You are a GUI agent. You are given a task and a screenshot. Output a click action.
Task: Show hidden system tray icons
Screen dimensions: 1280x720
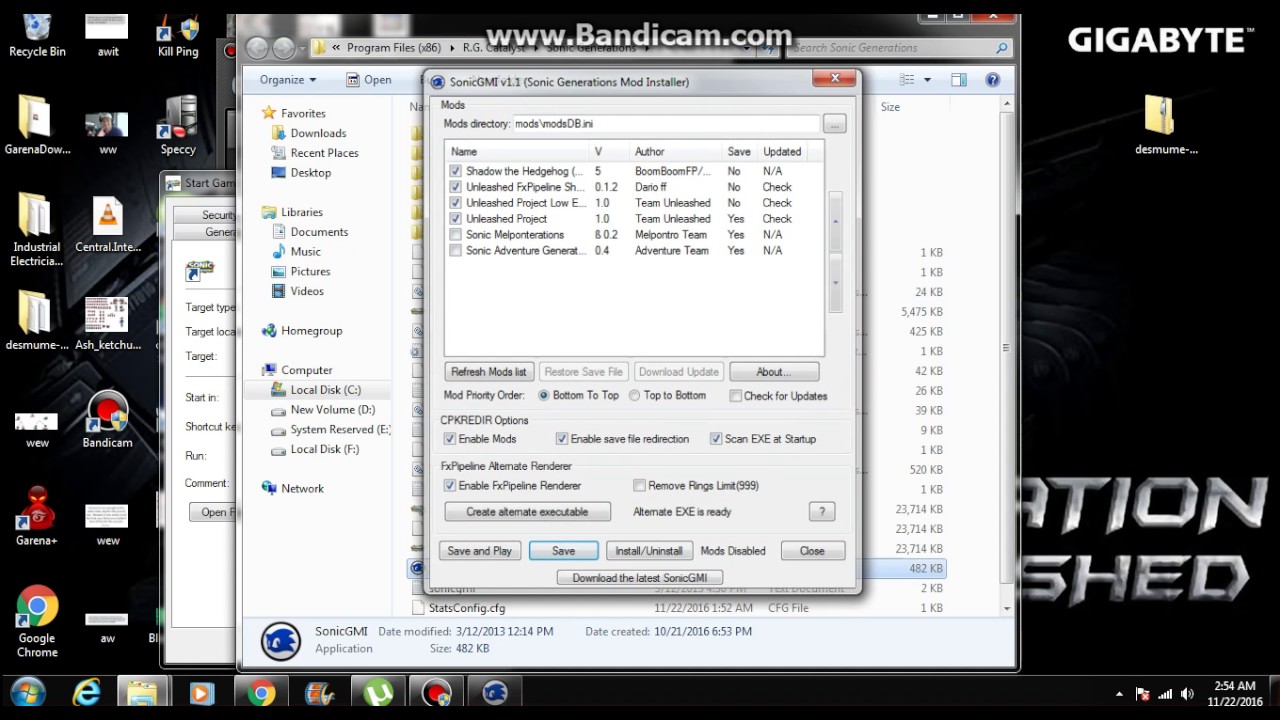[x=1119, y=694]
